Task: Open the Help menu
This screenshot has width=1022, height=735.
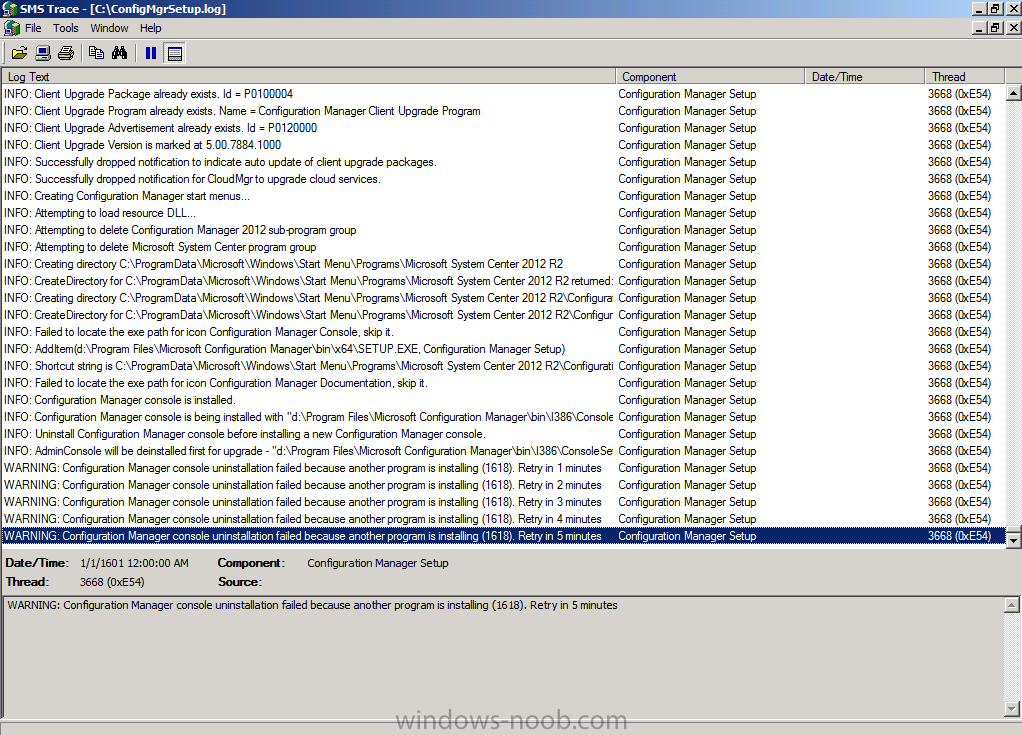Action: [x=151, y=28]
